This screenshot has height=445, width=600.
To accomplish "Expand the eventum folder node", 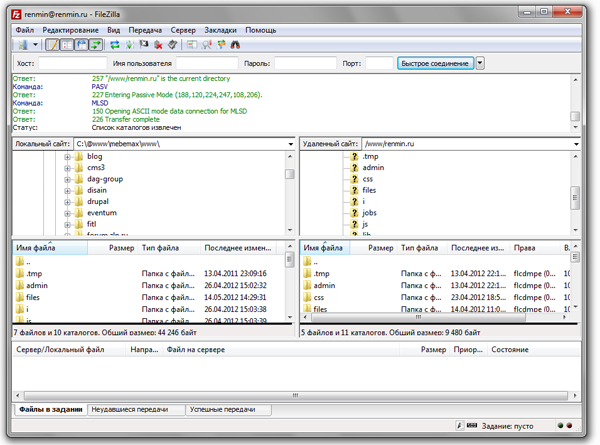I will [67, 213].
